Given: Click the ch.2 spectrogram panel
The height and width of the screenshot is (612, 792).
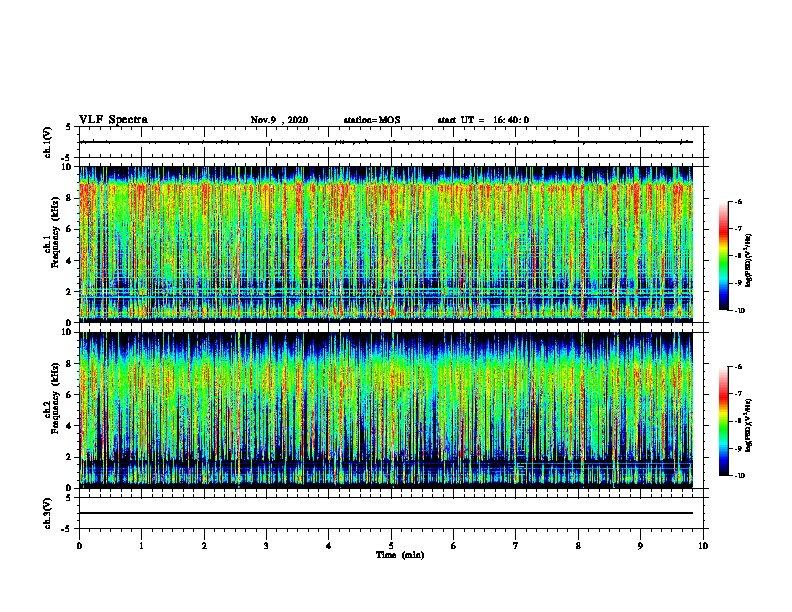Looking at the screenshot, I should click(x=386, y=410).
